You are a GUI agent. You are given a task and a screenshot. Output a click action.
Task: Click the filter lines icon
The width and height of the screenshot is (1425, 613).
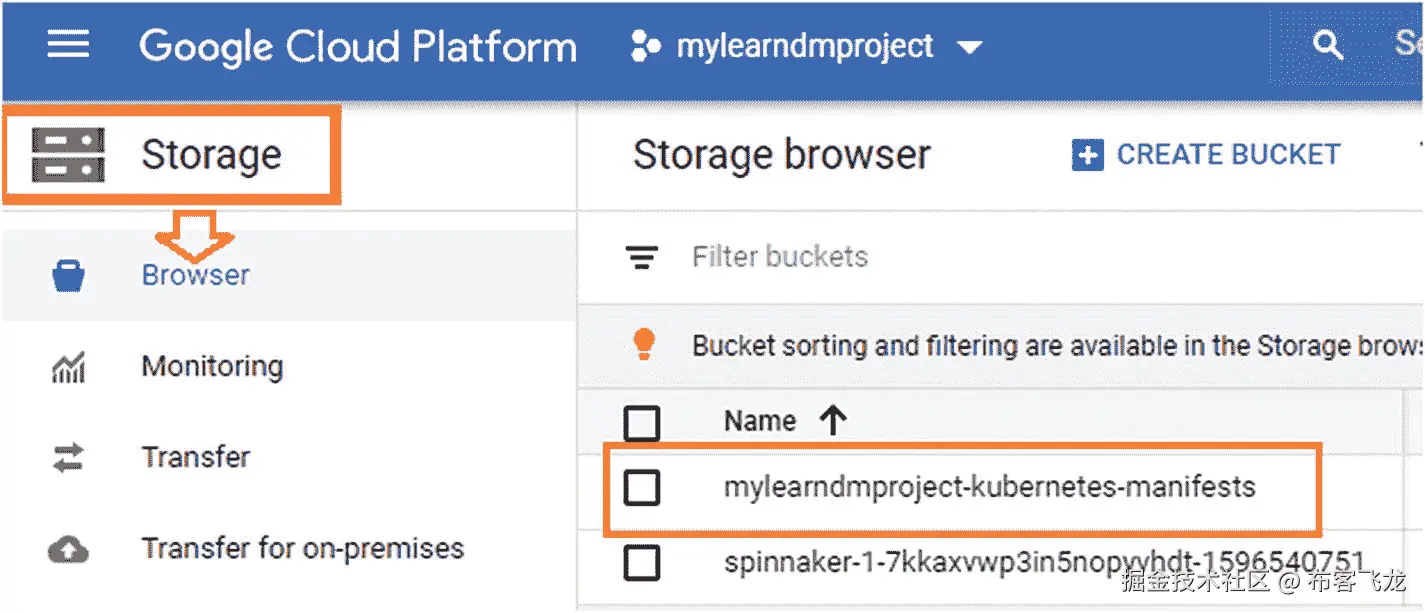[641, 258]
